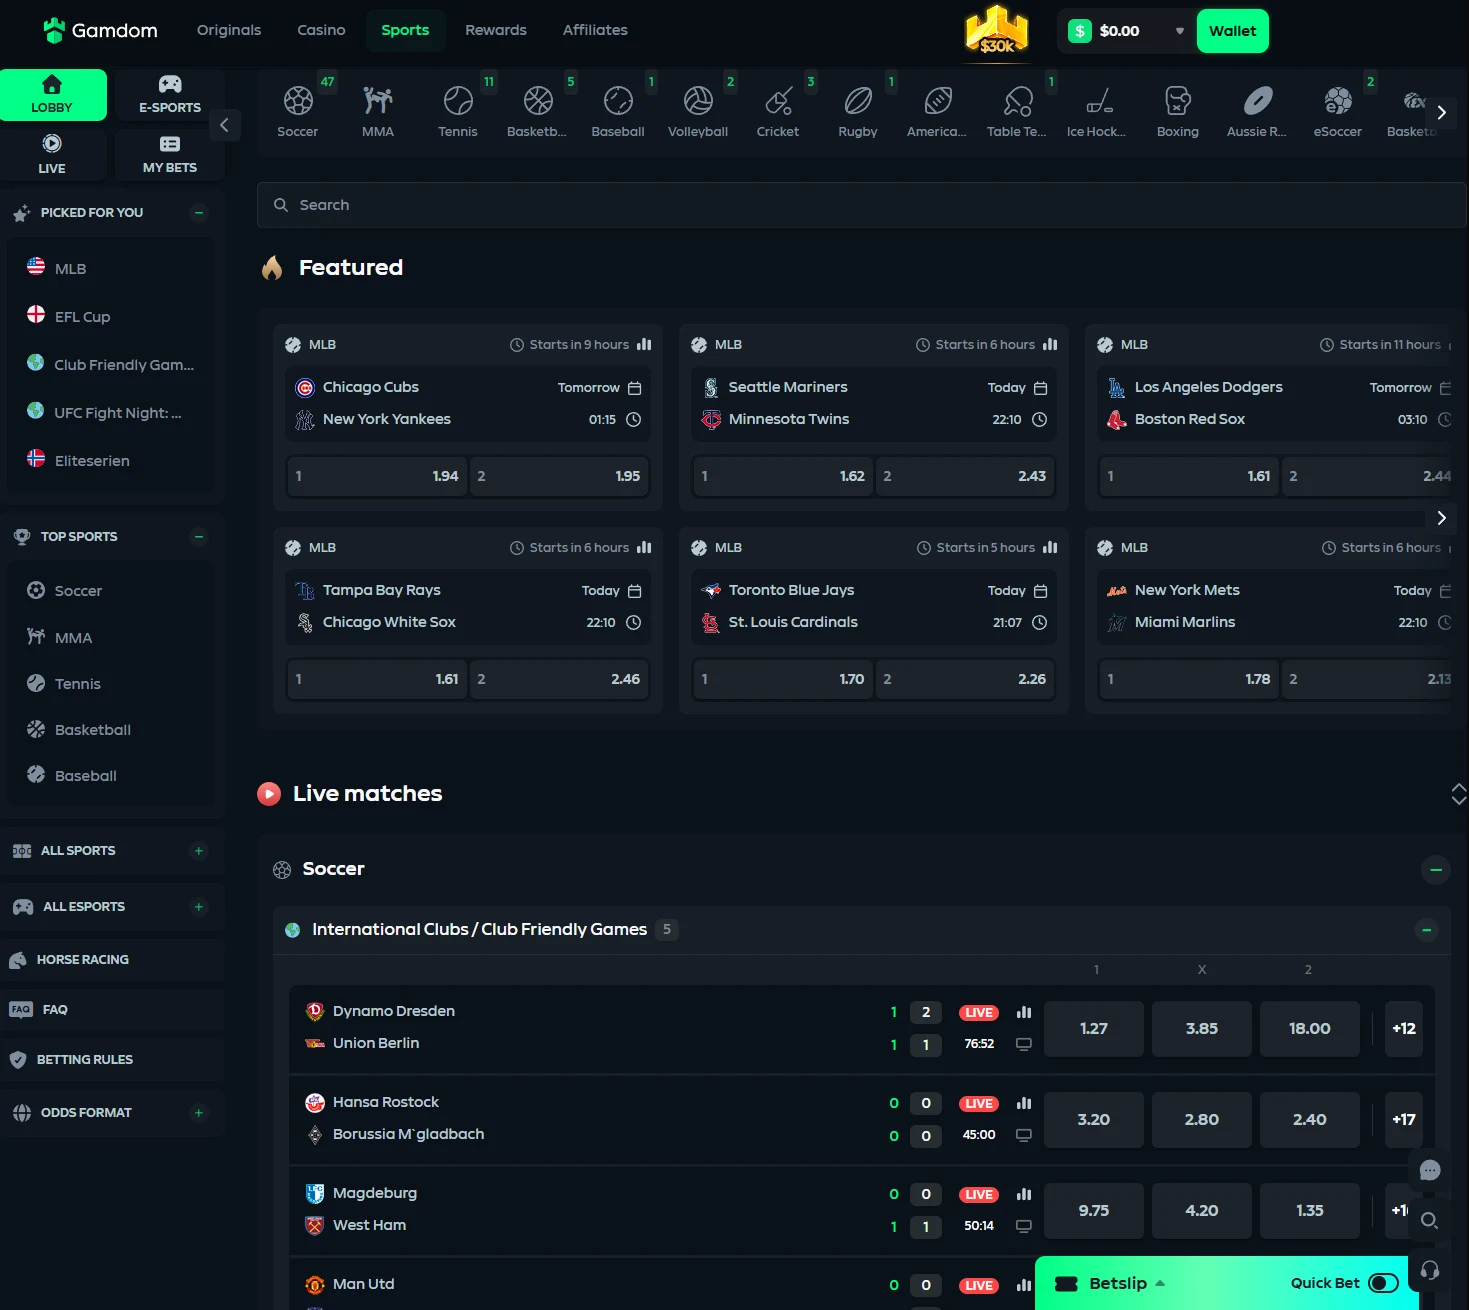Open the Boxing sport category
This screenshot has width=1469, height=1310.
tap(1178, 111)
